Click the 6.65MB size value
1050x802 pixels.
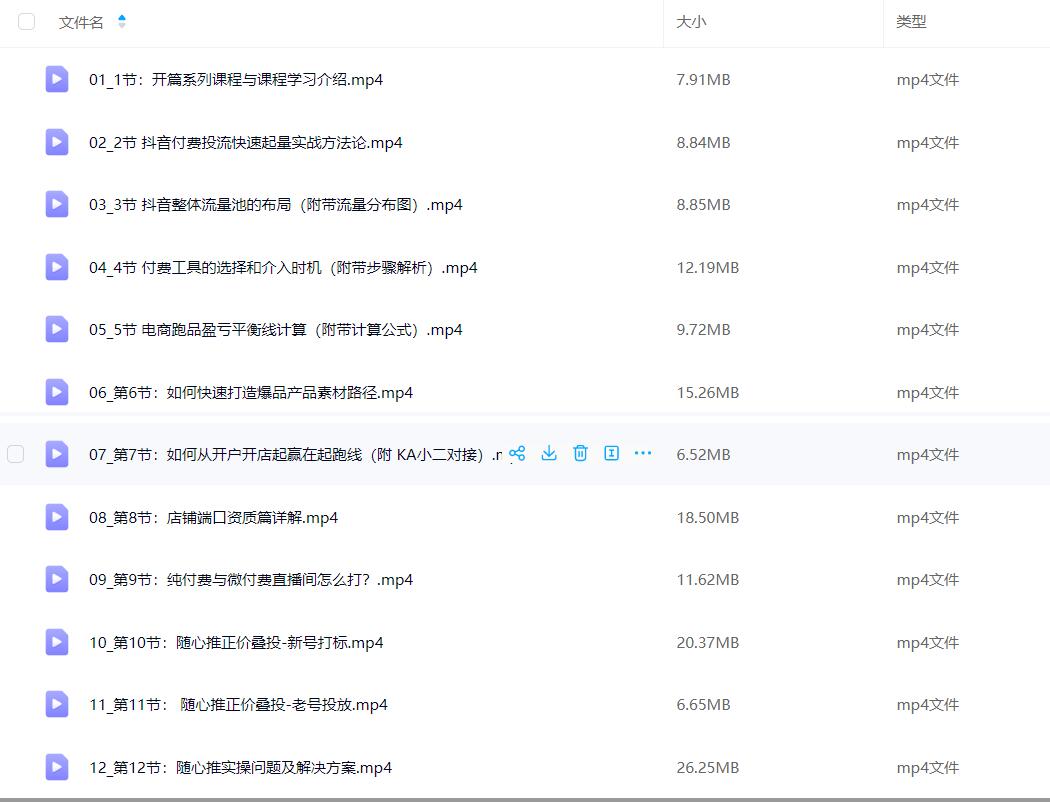(x=703, y=705)
